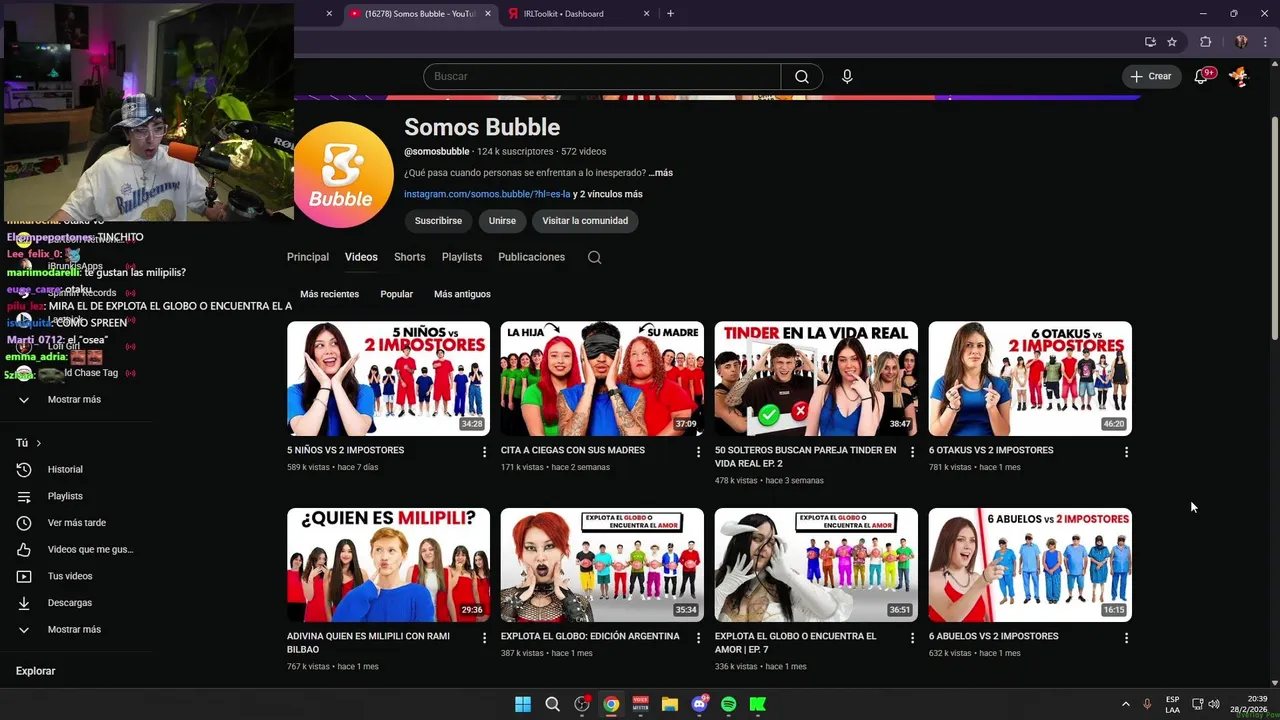Open the green Kick app in taskbar

point(758,704)
